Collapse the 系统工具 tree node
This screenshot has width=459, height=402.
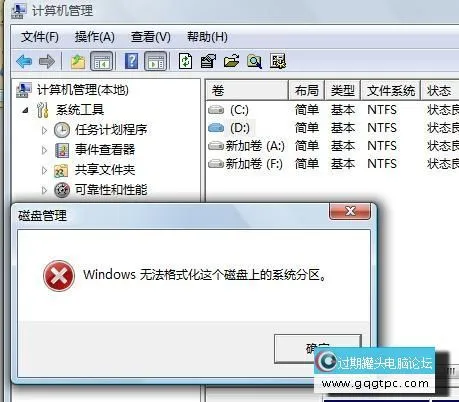click(25, 110)
